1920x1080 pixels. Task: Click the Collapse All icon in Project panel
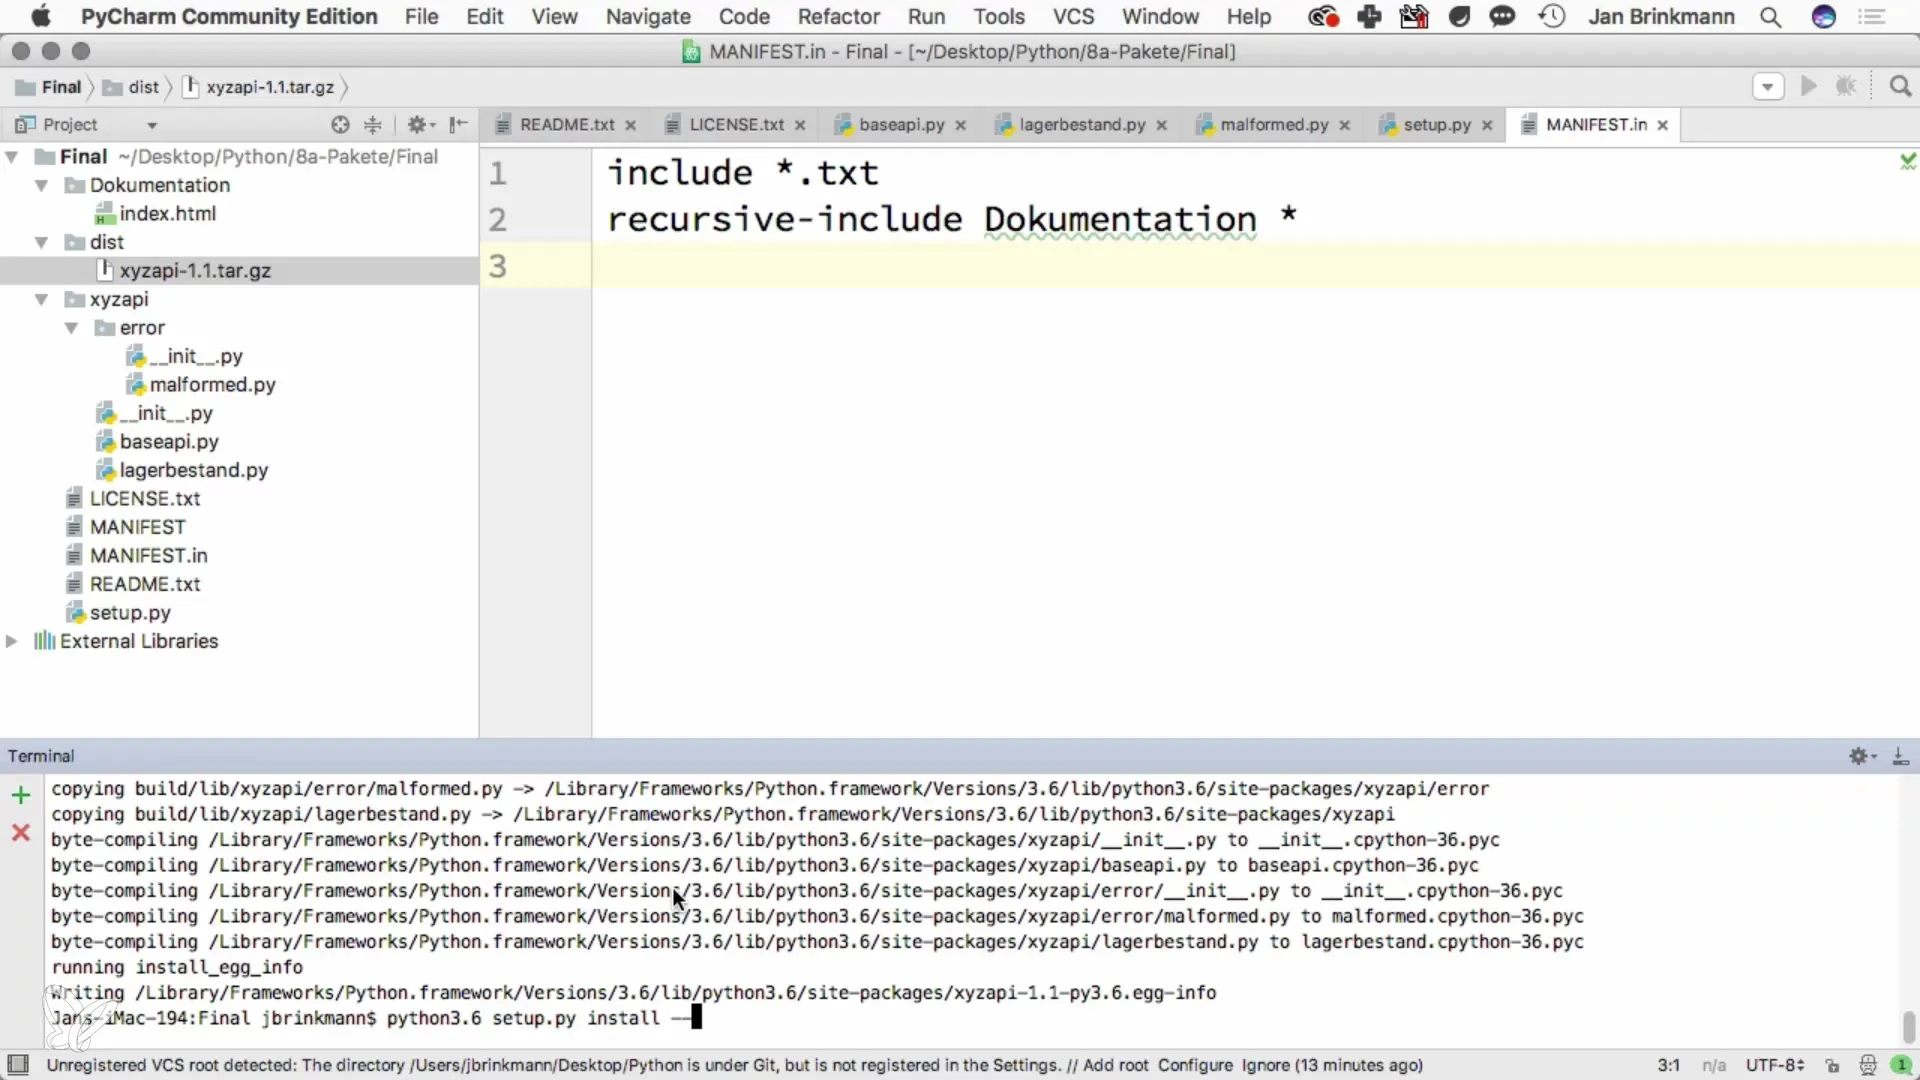point(373,124)
